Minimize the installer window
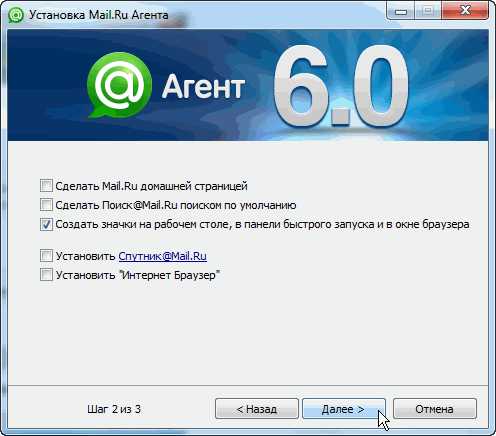 [x=400, y=11]
